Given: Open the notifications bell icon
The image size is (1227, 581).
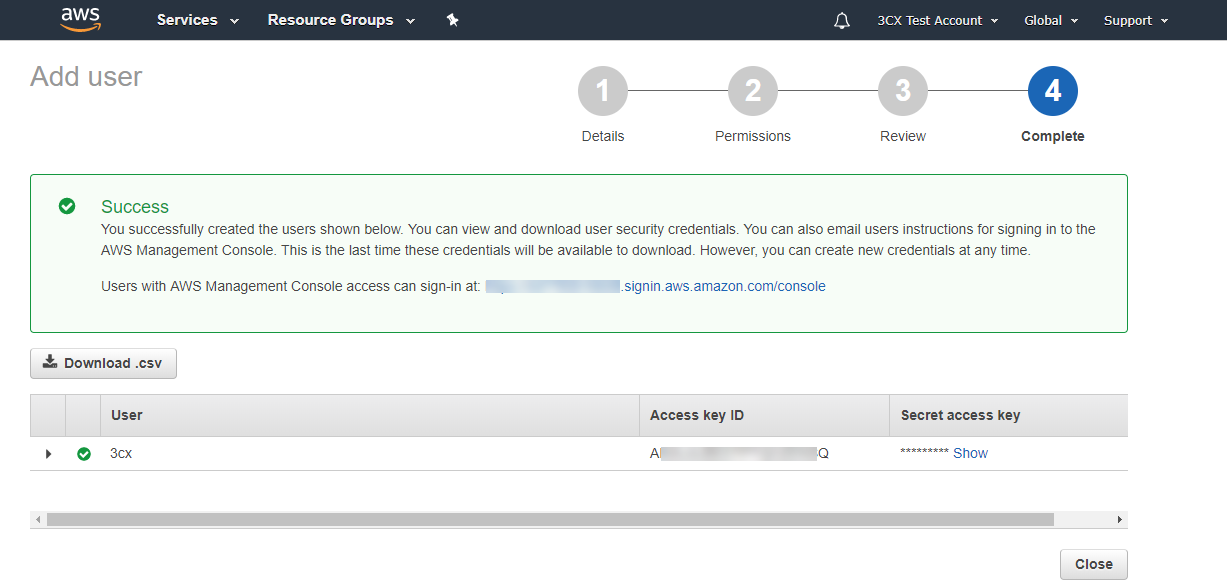Looking at the screenshot, I should tap(842, 20).
